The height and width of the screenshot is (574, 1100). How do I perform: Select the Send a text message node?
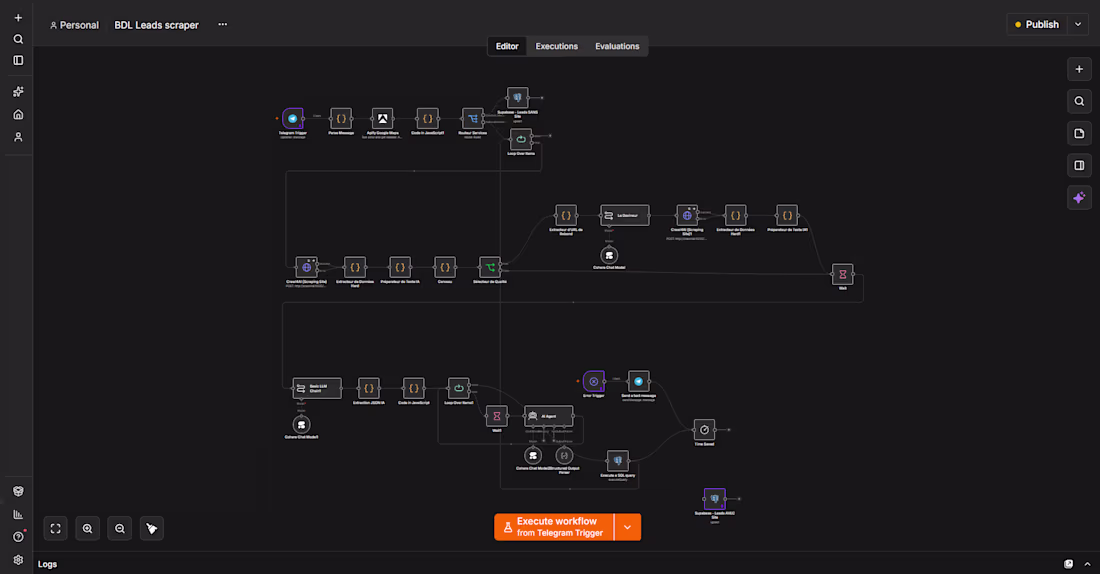pyautogui.click(x=638, y=381)
